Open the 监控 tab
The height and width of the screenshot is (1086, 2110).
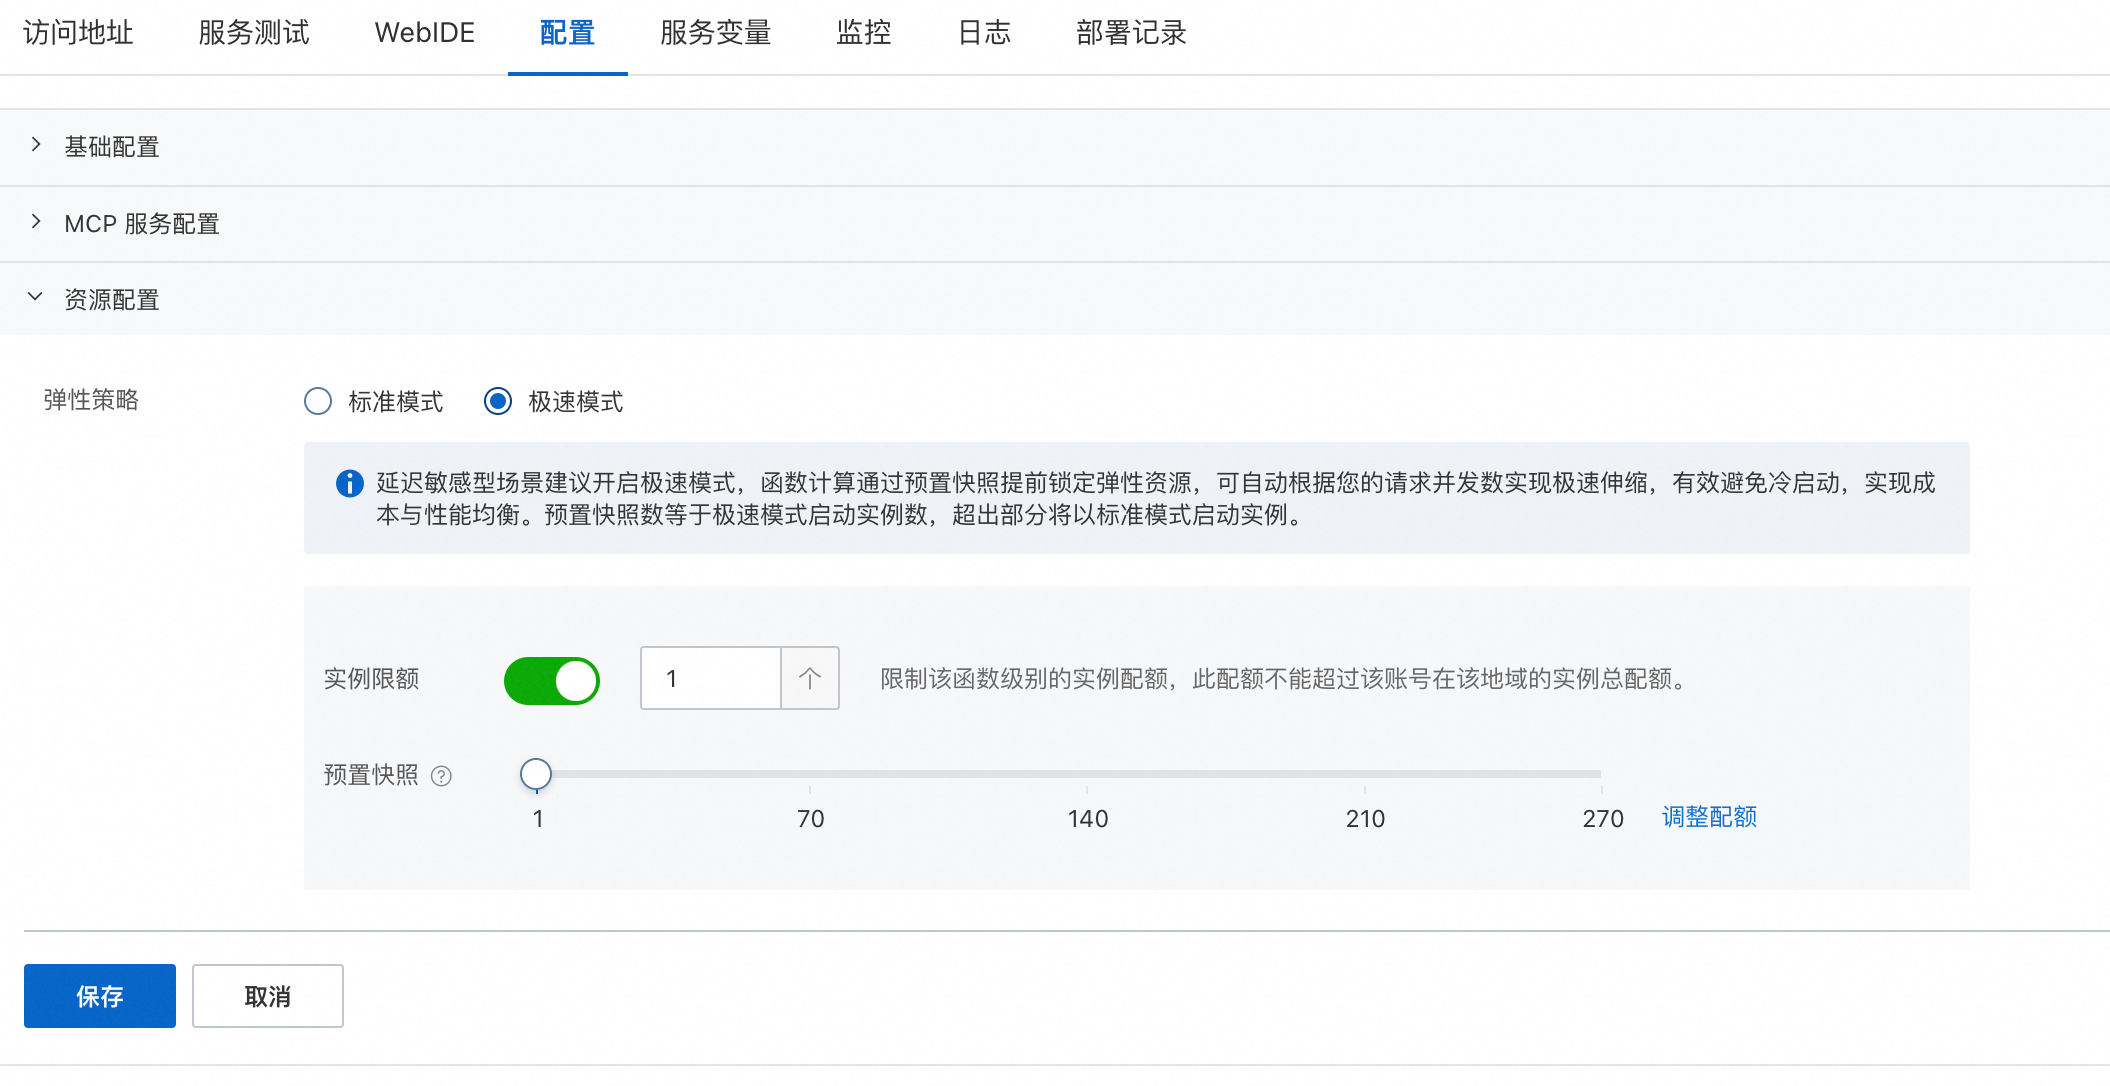tap(863, 33)
